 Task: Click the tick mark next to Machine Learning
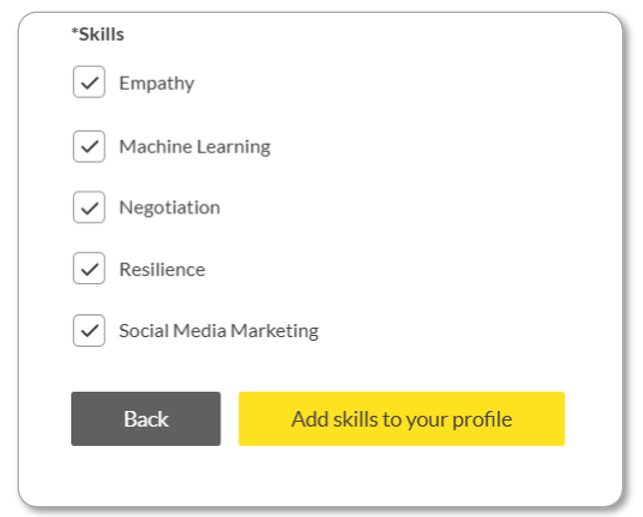point(89,146)
